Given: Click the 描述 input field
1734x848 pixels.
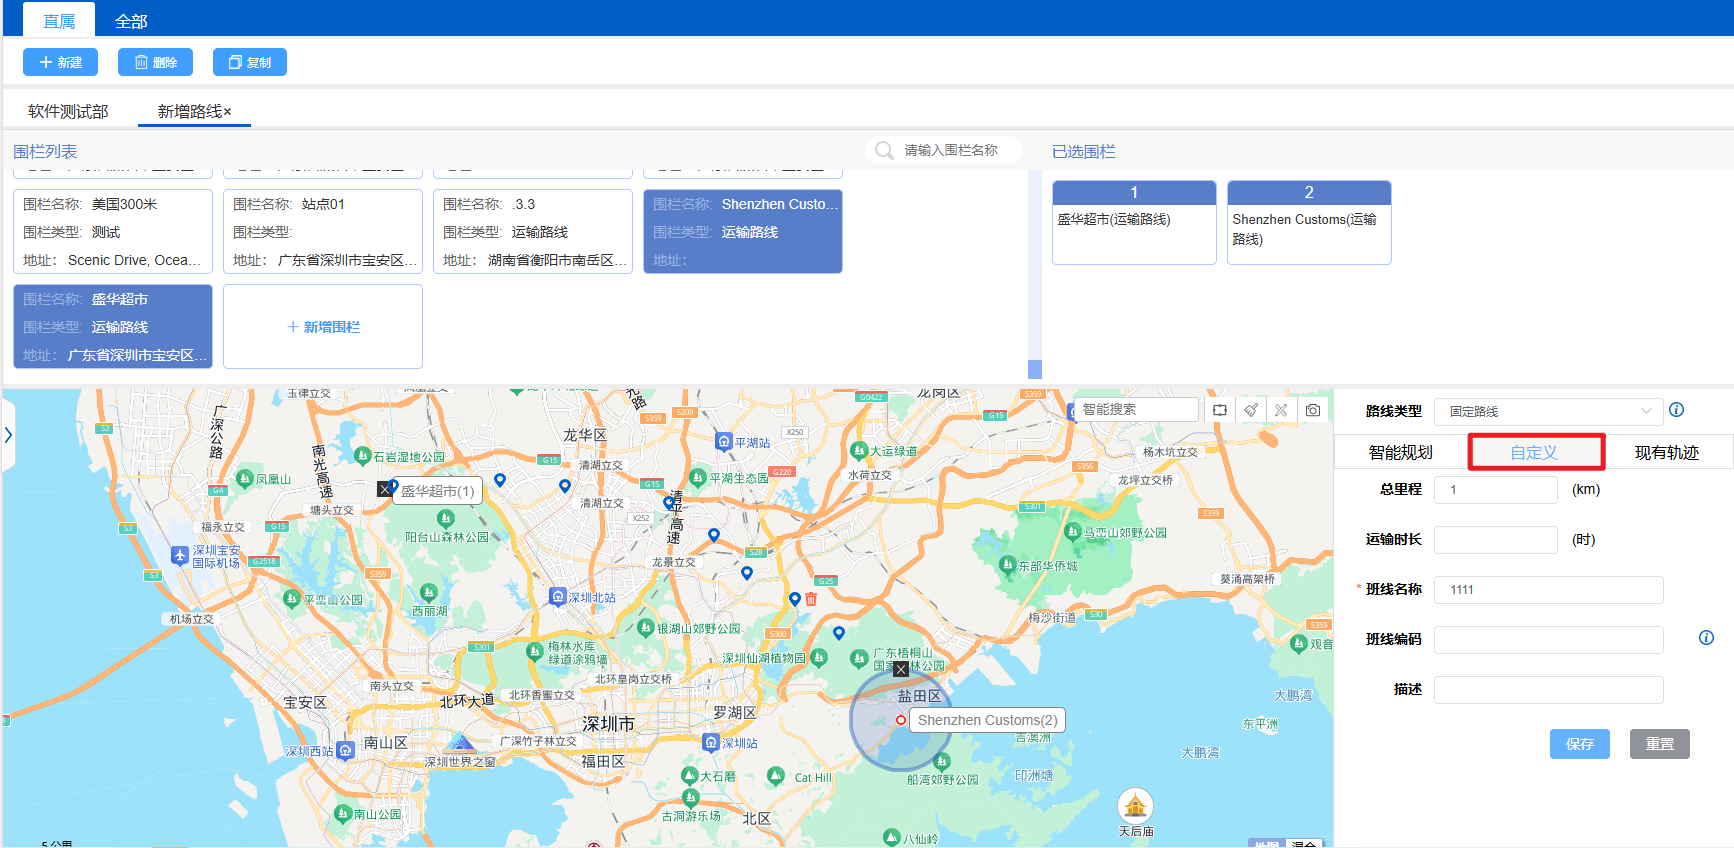Looking at the screenshot, I should [1548, 689].
